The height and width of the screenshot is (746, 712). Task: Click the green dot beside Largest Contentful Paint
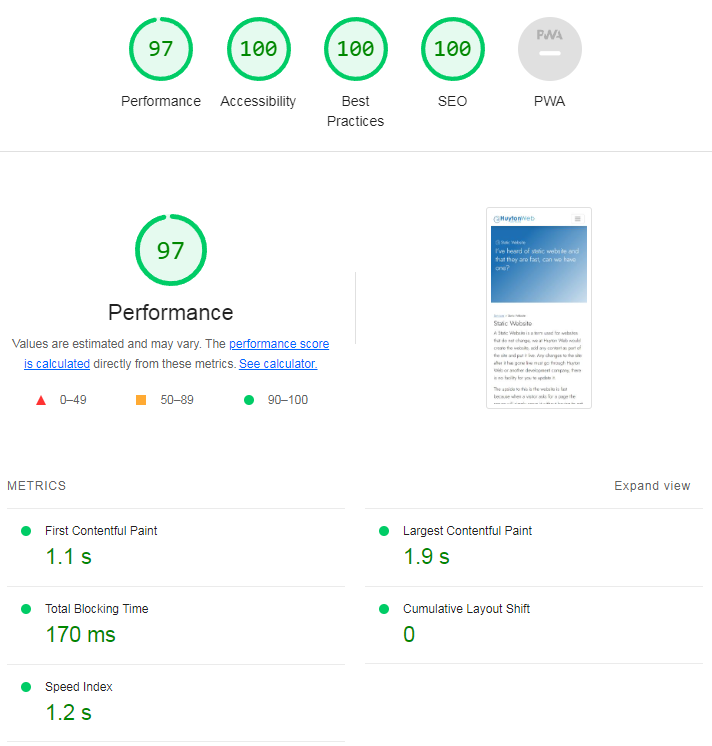click(384, 531)
